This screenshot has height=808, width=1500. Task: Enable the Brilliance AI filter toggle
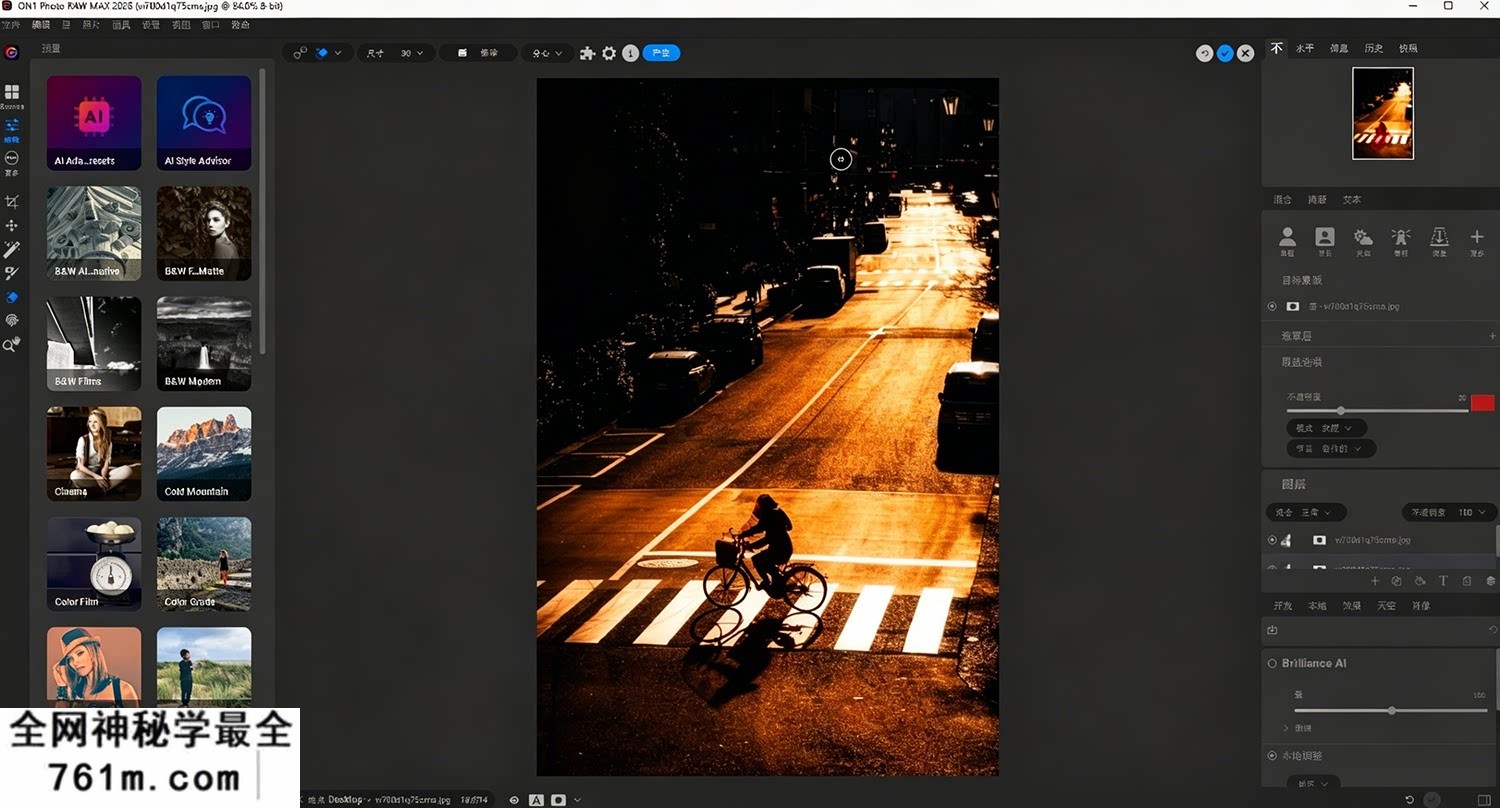1273,663
